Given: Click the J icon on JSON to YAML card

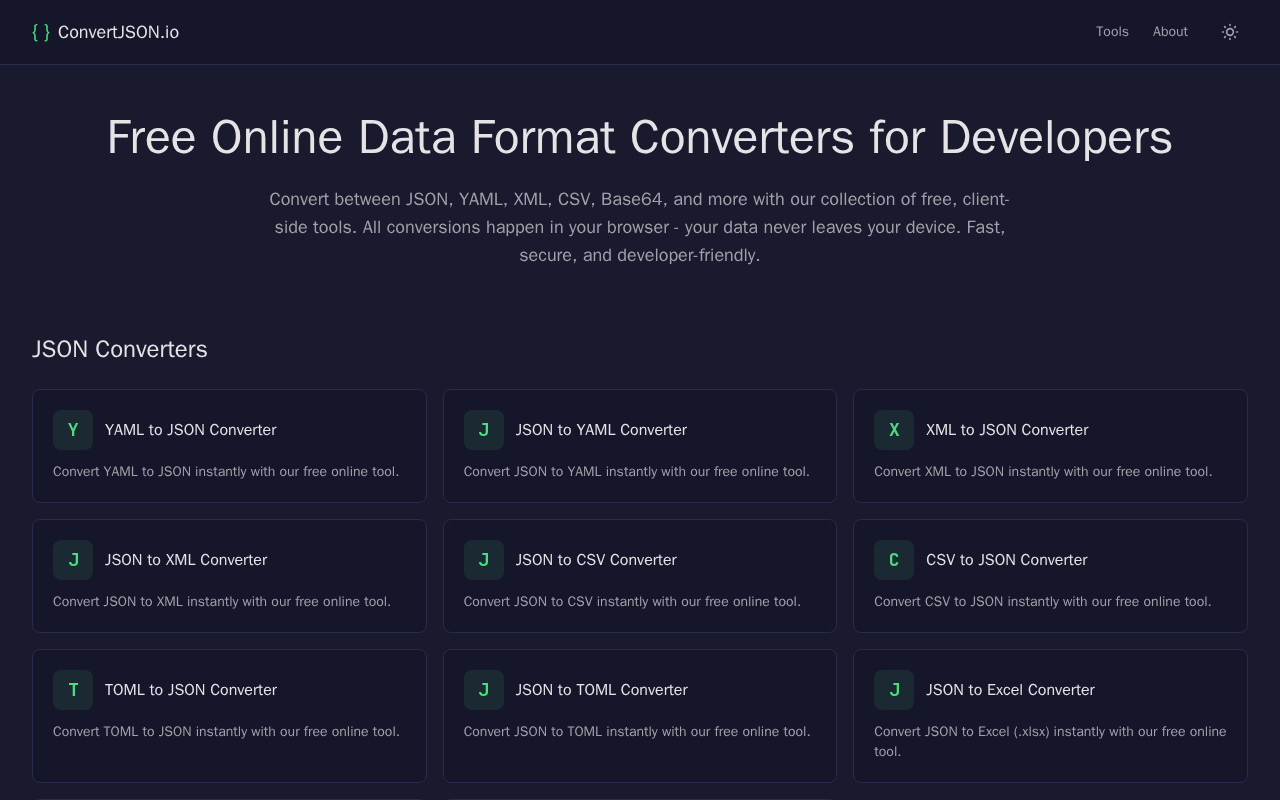Looking at the screenshot, I should click(x=484, y=430).
